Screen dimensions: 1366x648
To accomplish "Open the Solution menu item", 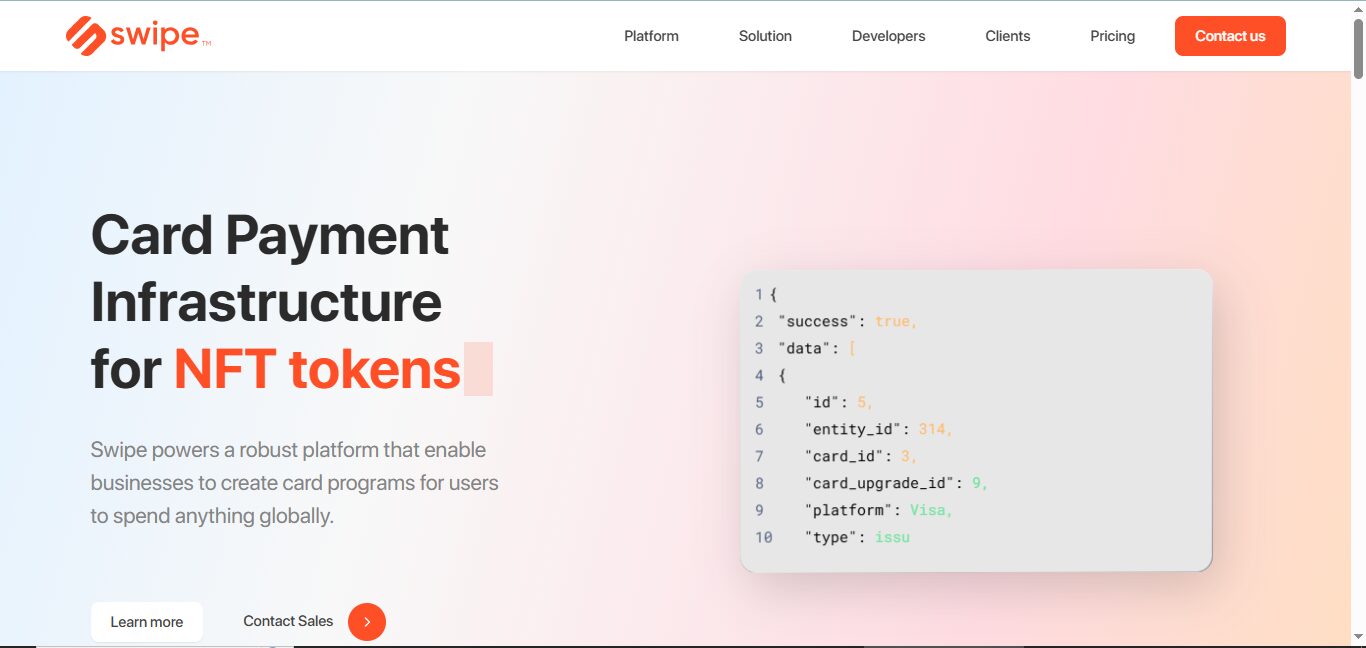I will [x=765, y=36].
